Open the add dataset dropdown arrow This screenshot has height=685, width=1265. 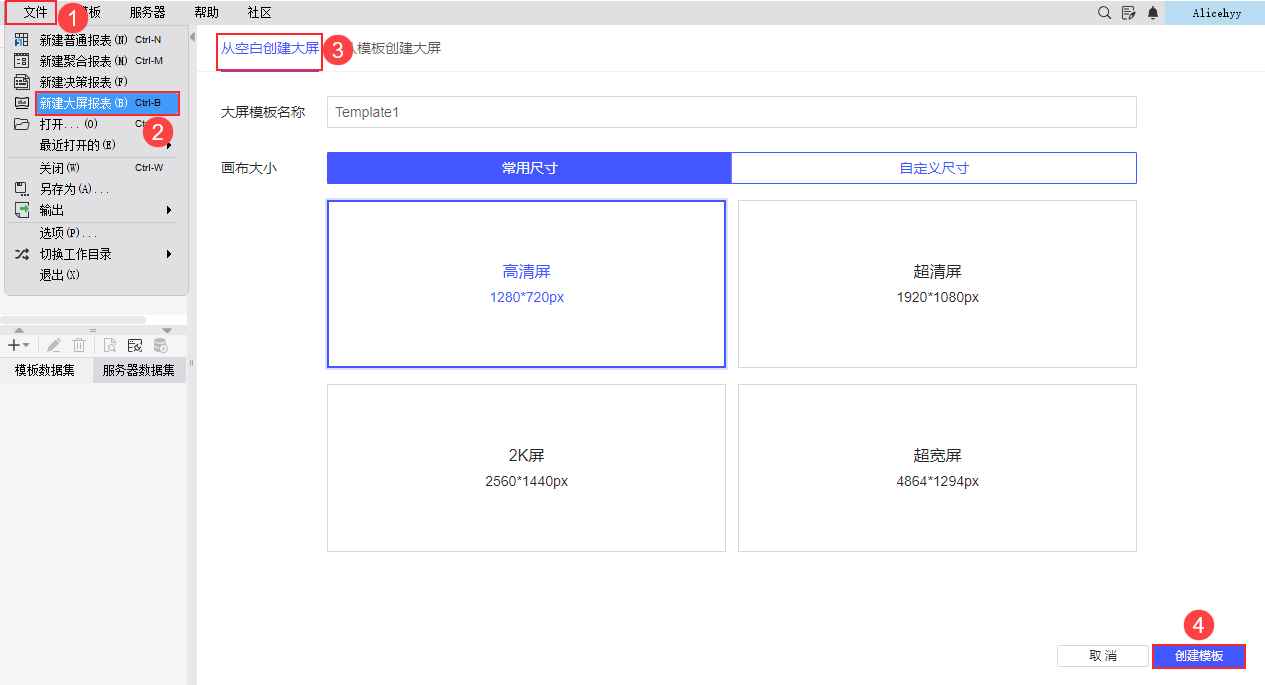(x=25, y=345)
